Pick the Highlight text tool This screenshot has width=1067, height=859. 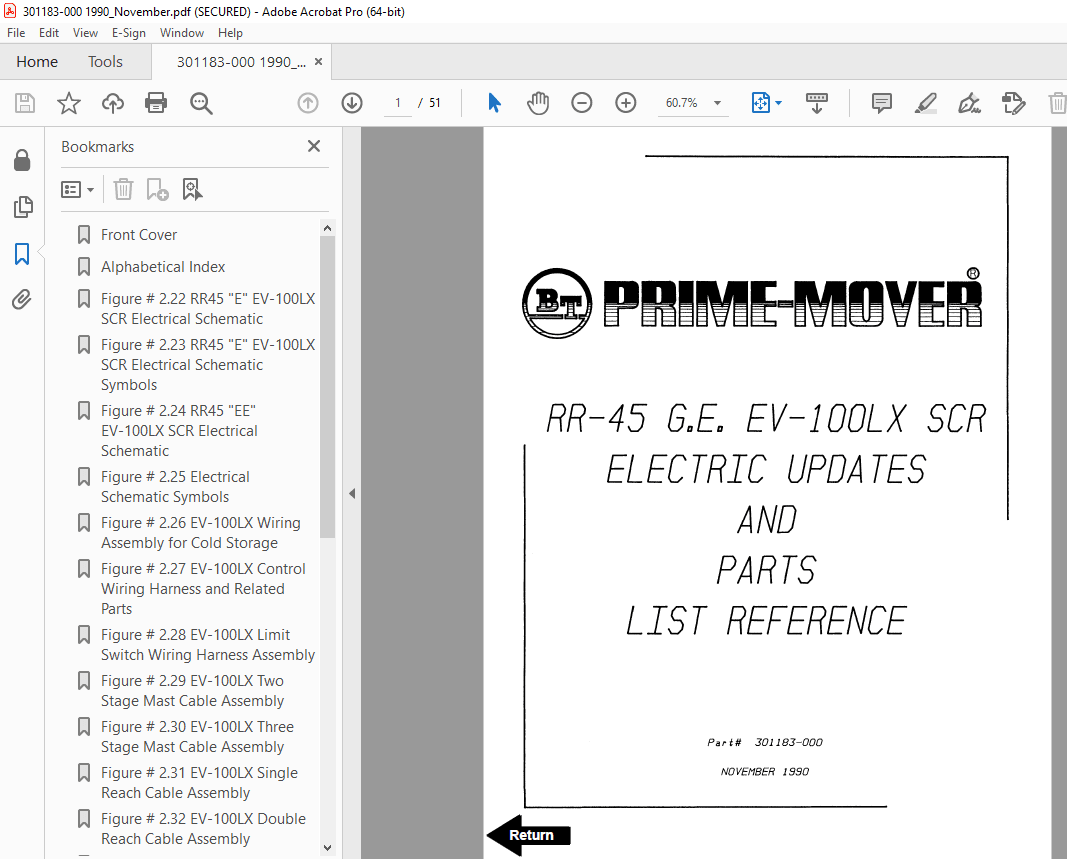(925, 103)
